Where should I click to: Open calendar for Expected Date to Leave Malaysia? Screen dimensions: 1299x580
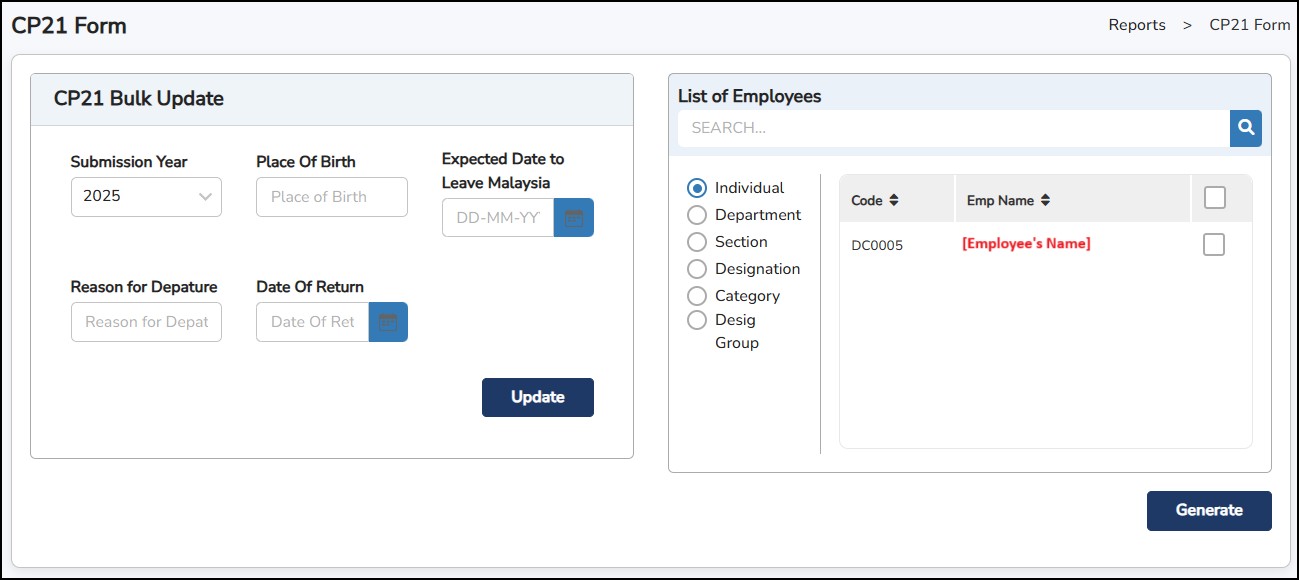[x=574, y=217]
